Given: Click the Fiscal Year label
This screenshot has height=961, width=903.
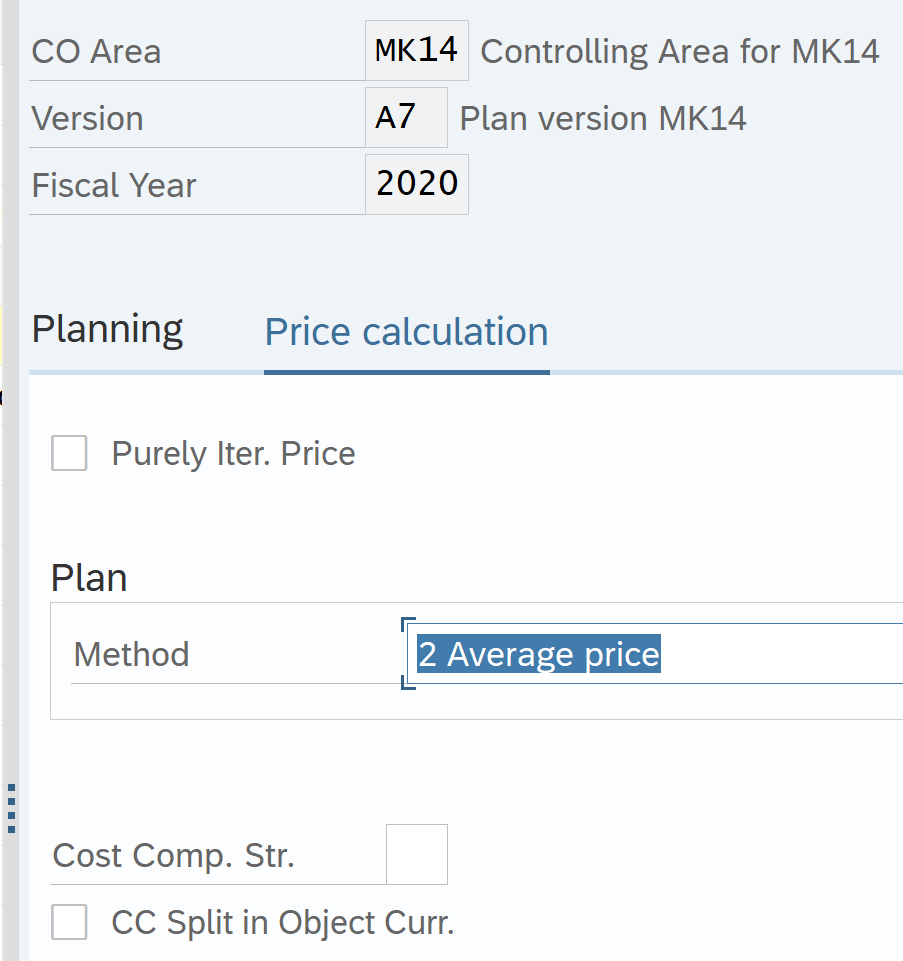Looking at the screenshot, I should click(x=114, y=186).
